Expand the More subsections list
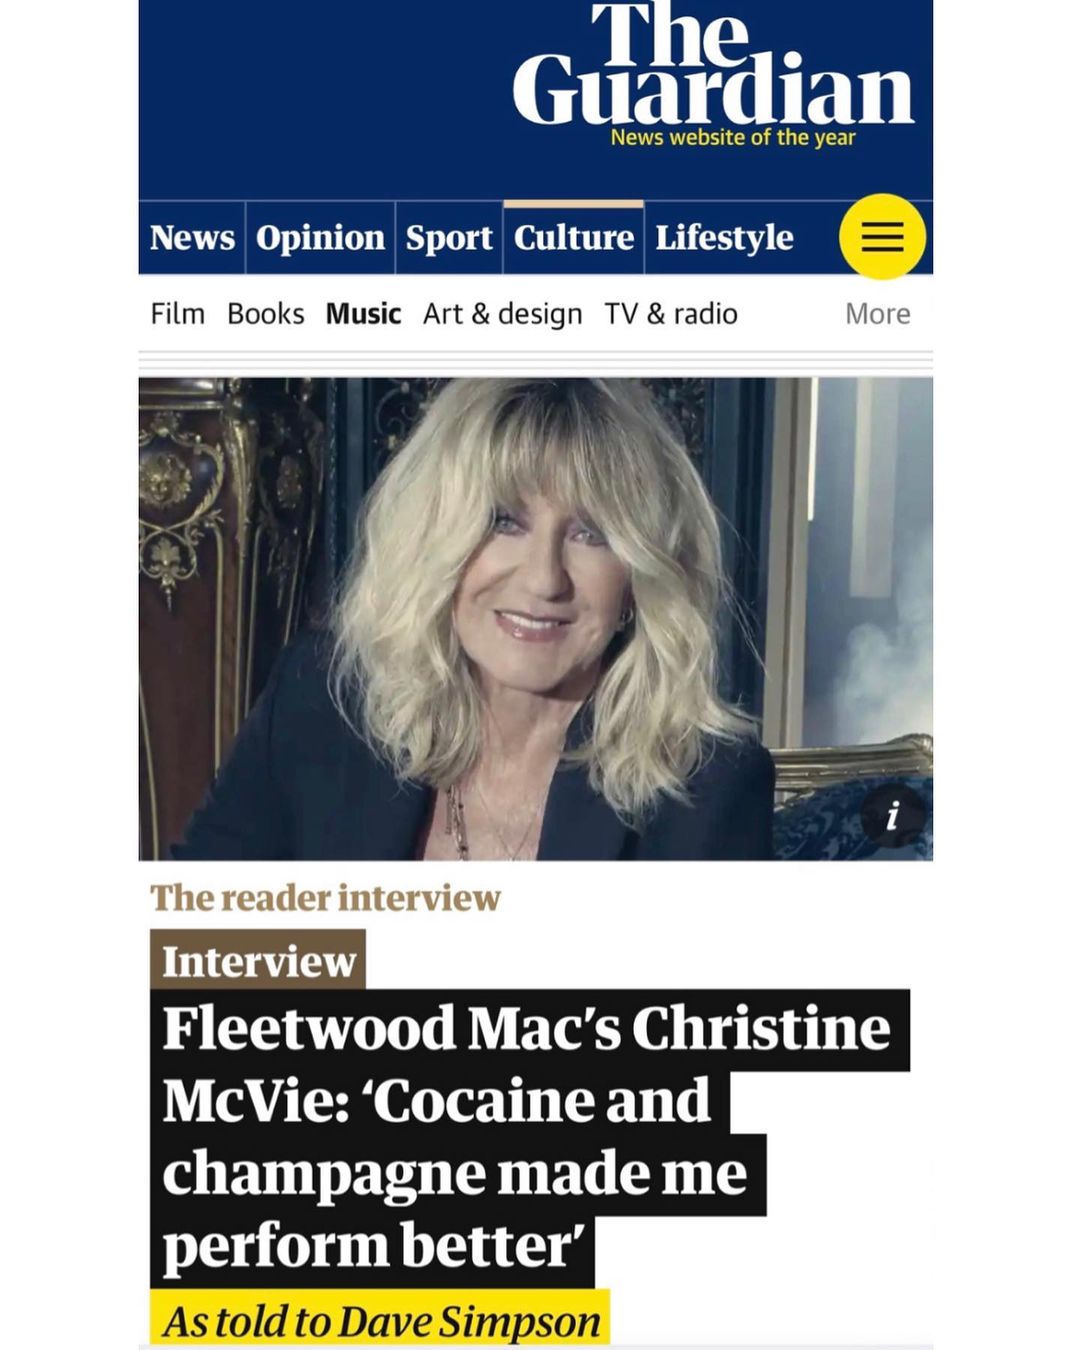 878,314
